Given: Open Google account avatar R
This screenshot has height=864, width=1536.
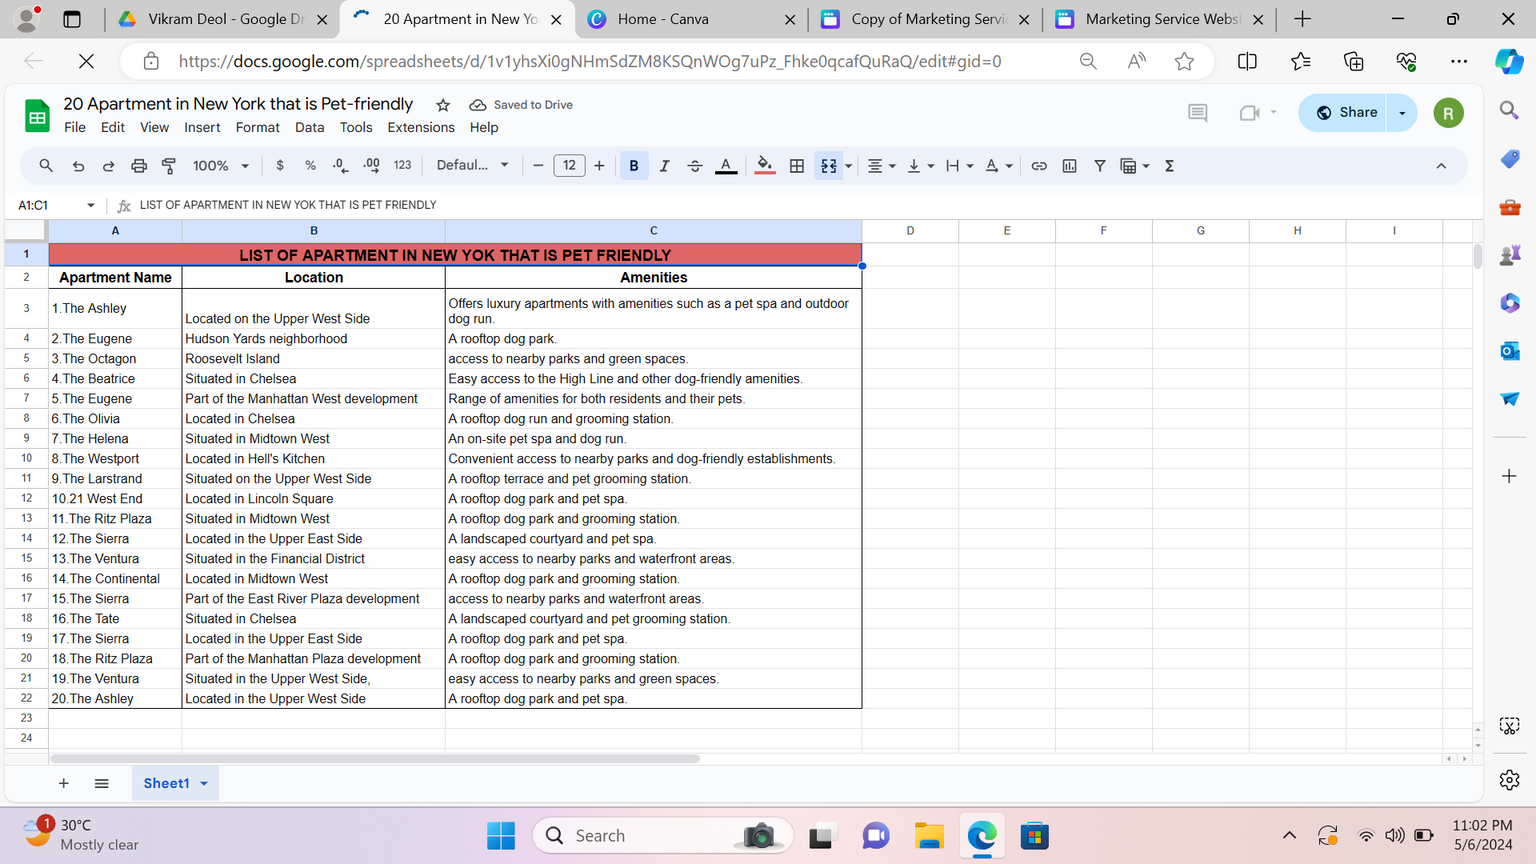Looking at the screenshot, I should click(1448, 113).
